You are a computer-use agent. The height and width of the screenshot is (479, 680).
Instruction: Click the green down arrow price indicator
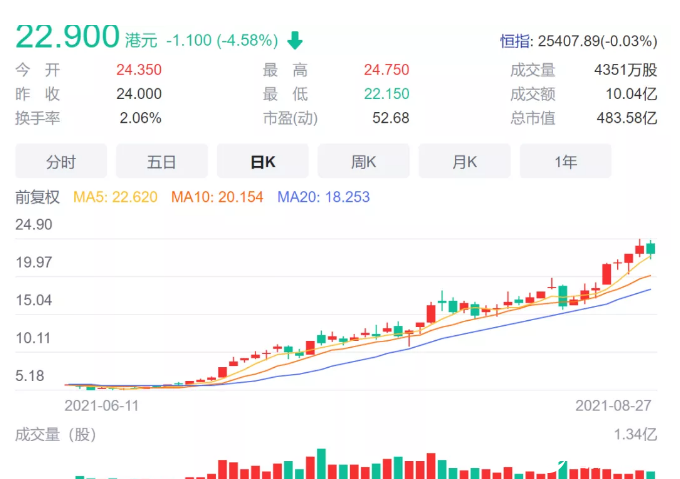pyautogui.click(x=295, y=40)
